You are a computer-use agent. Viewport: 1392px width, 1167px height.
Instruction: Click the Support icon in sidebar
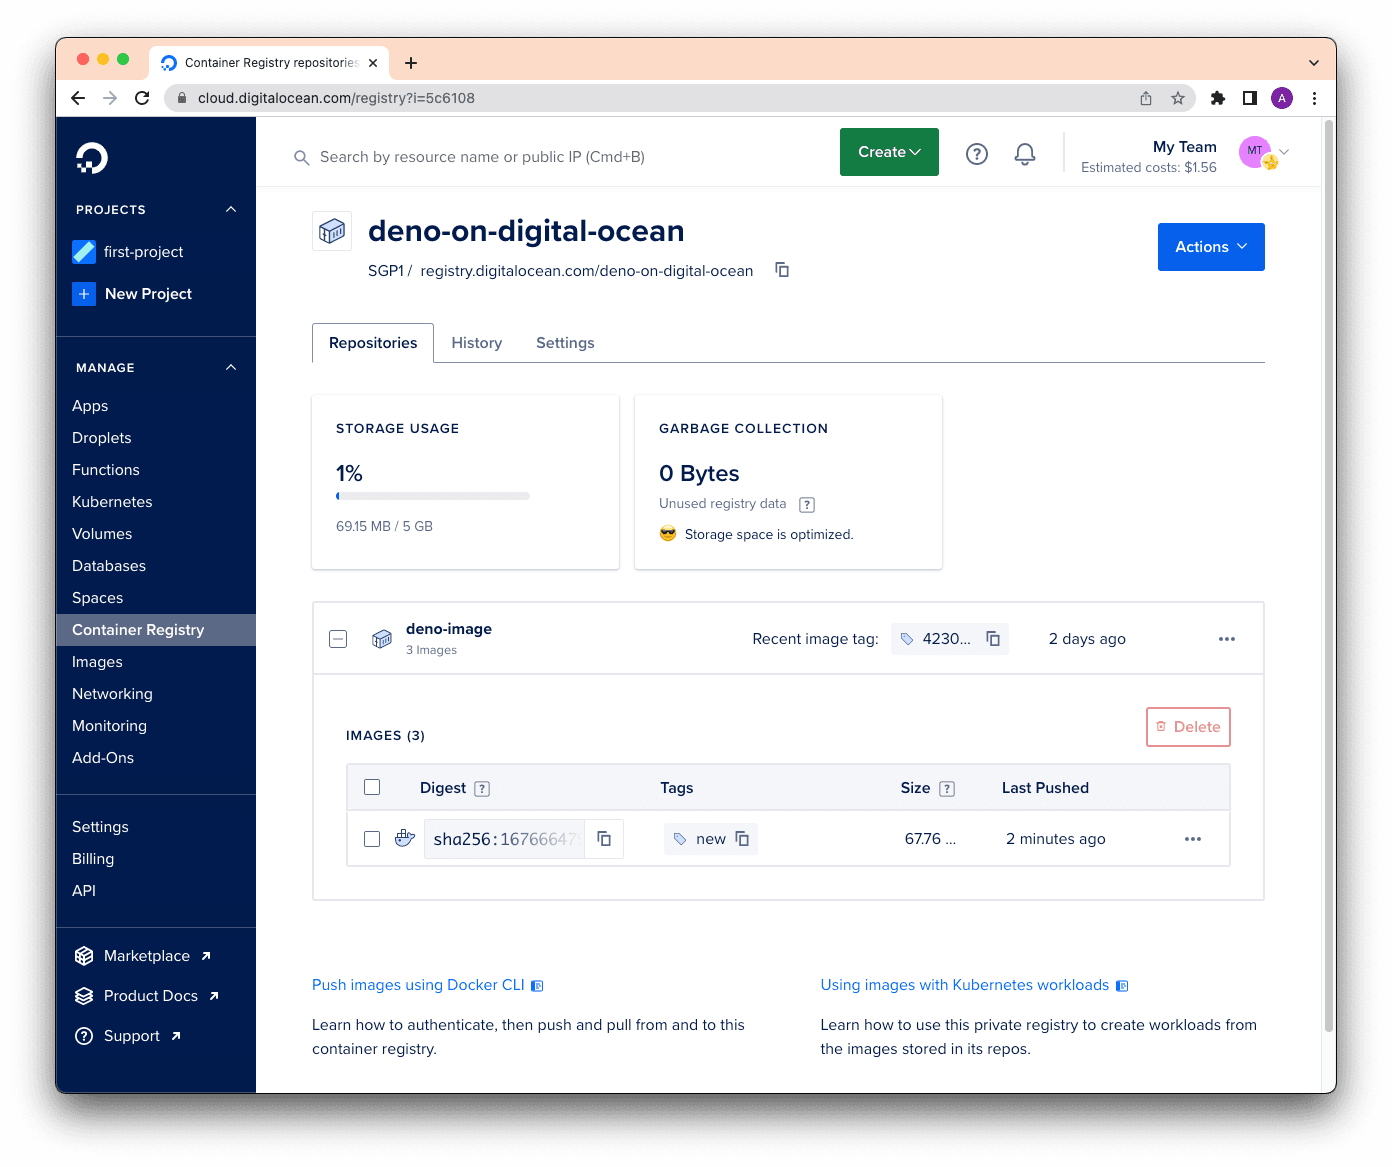tap(84, 1036)
